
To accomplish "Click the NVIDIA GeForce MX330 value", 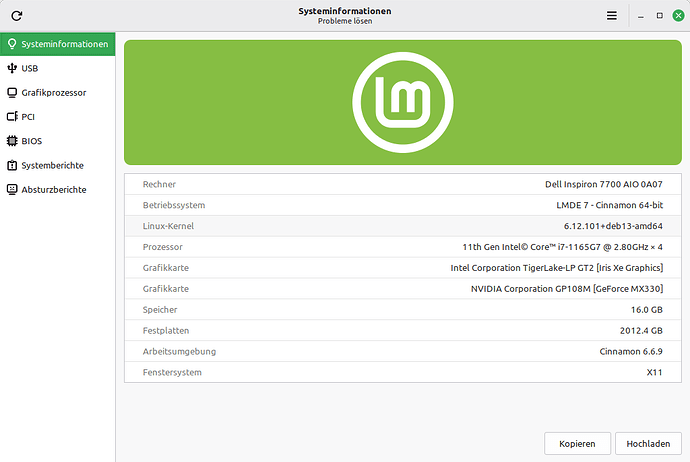I will pyautogui.click(x=567, y=289).
